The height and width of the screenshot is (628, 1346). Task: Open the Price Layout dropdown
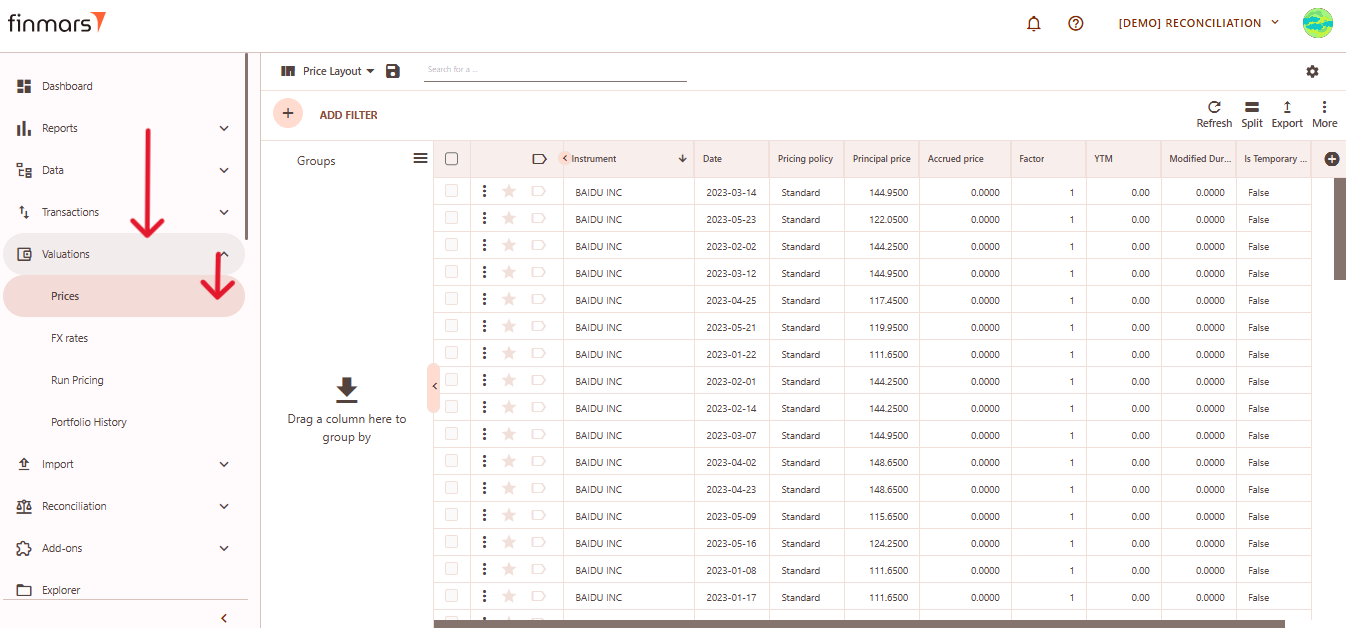click(328, 71)
